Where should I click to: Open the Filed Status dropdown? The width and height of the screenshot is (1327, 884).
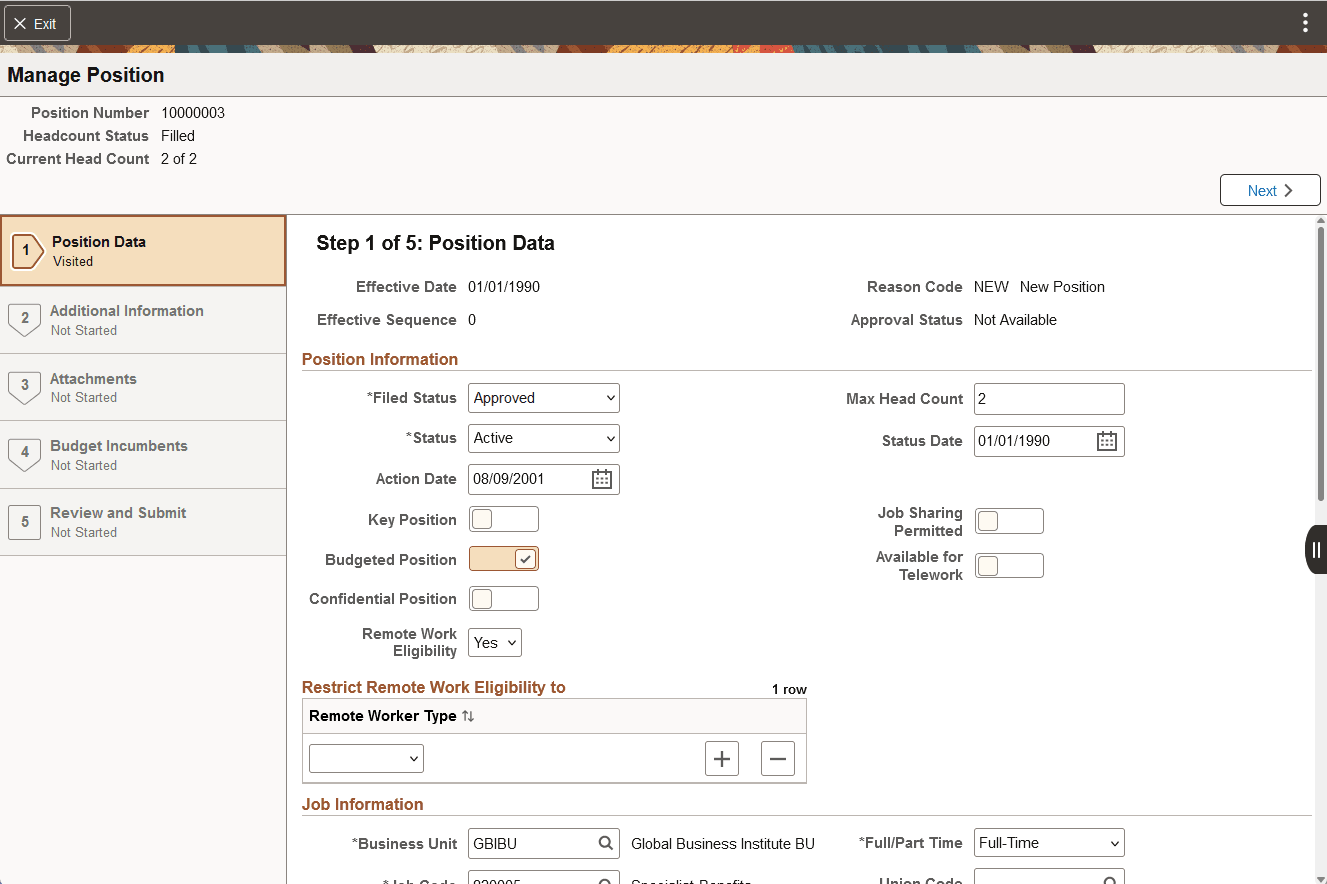click(543, 397)
